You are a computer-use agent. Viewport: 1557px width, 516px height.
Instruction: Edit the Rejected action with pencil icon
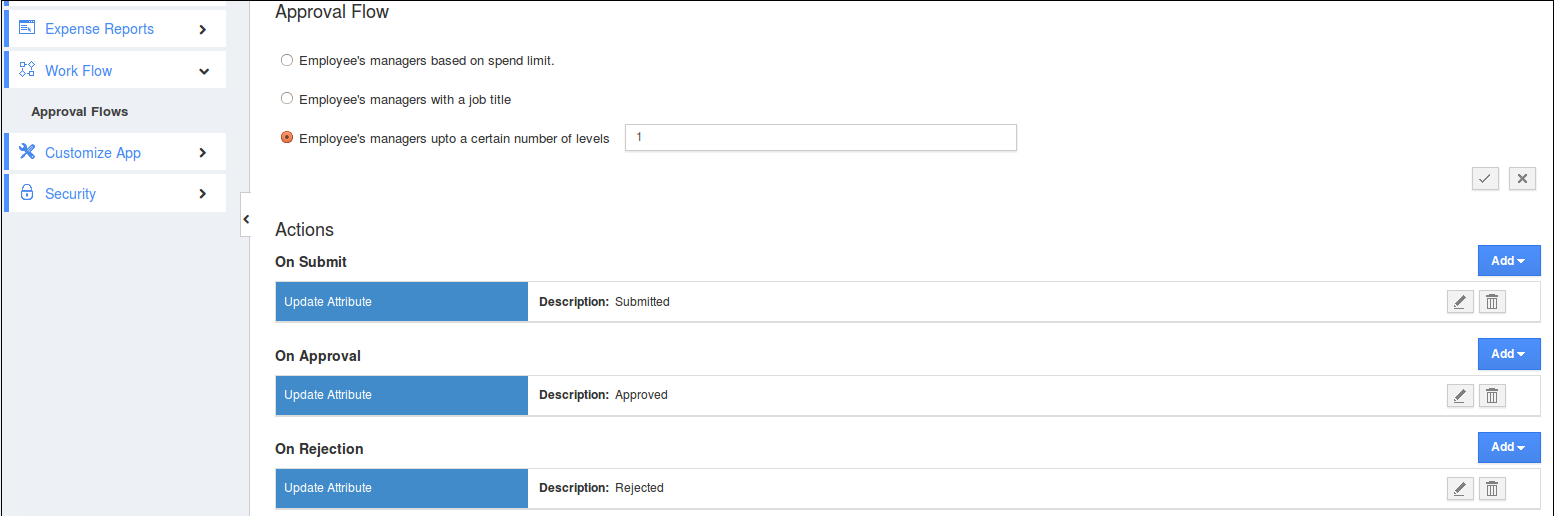tap(1460, 489)
